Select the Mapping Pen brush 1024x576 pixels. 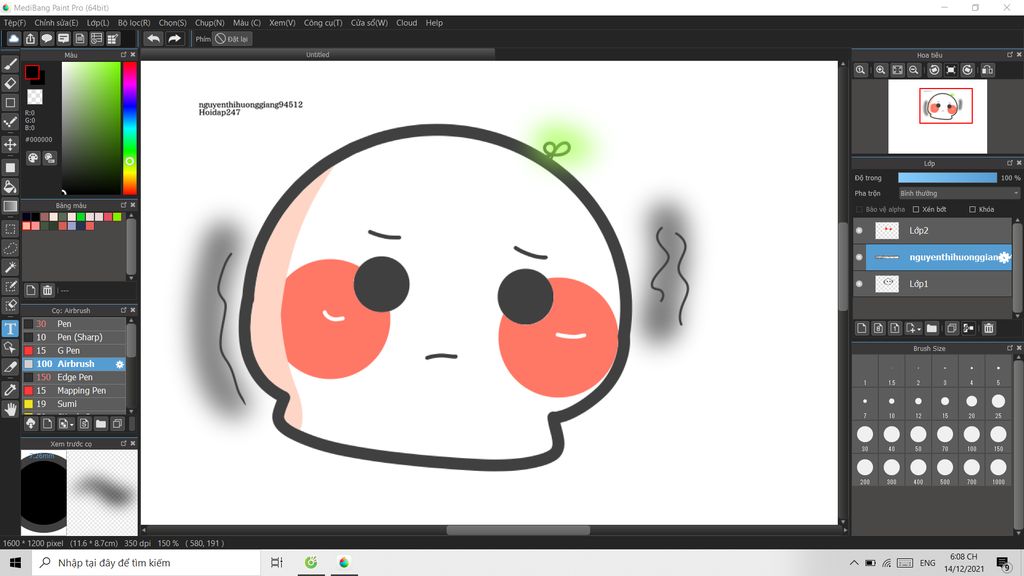74,391
